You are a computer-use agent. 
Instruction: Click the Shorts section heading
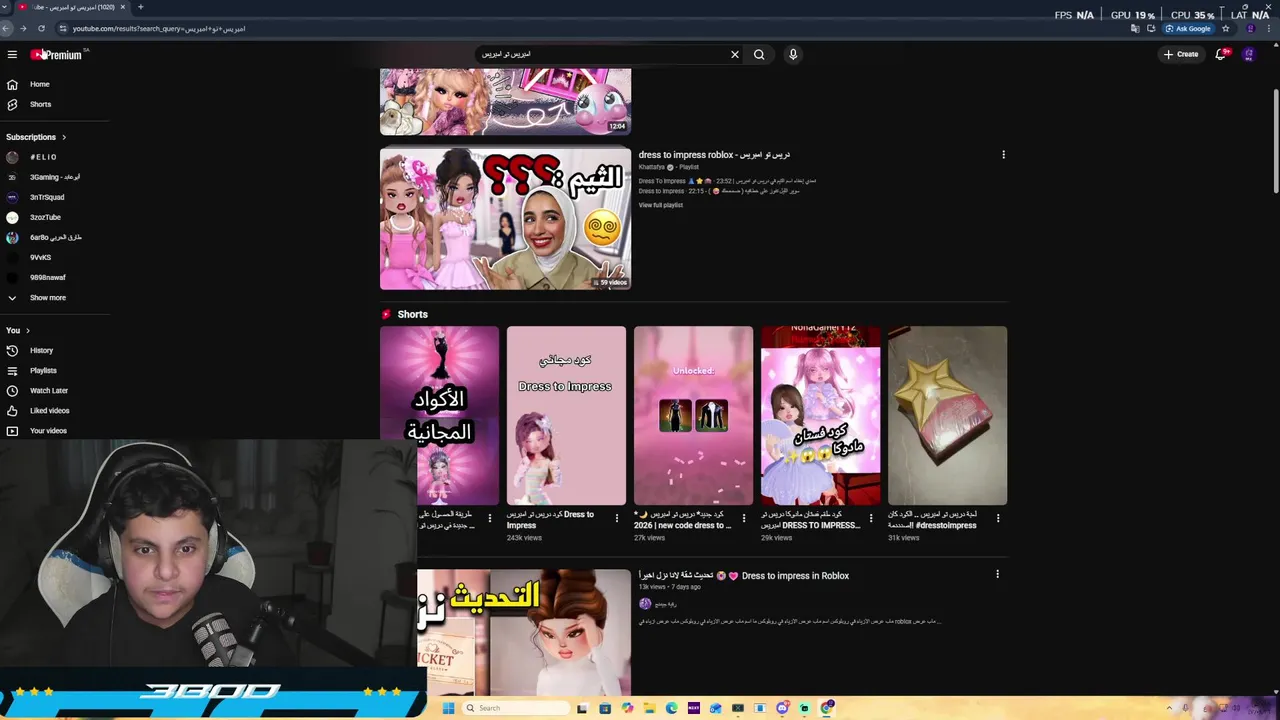click(412, 314)
